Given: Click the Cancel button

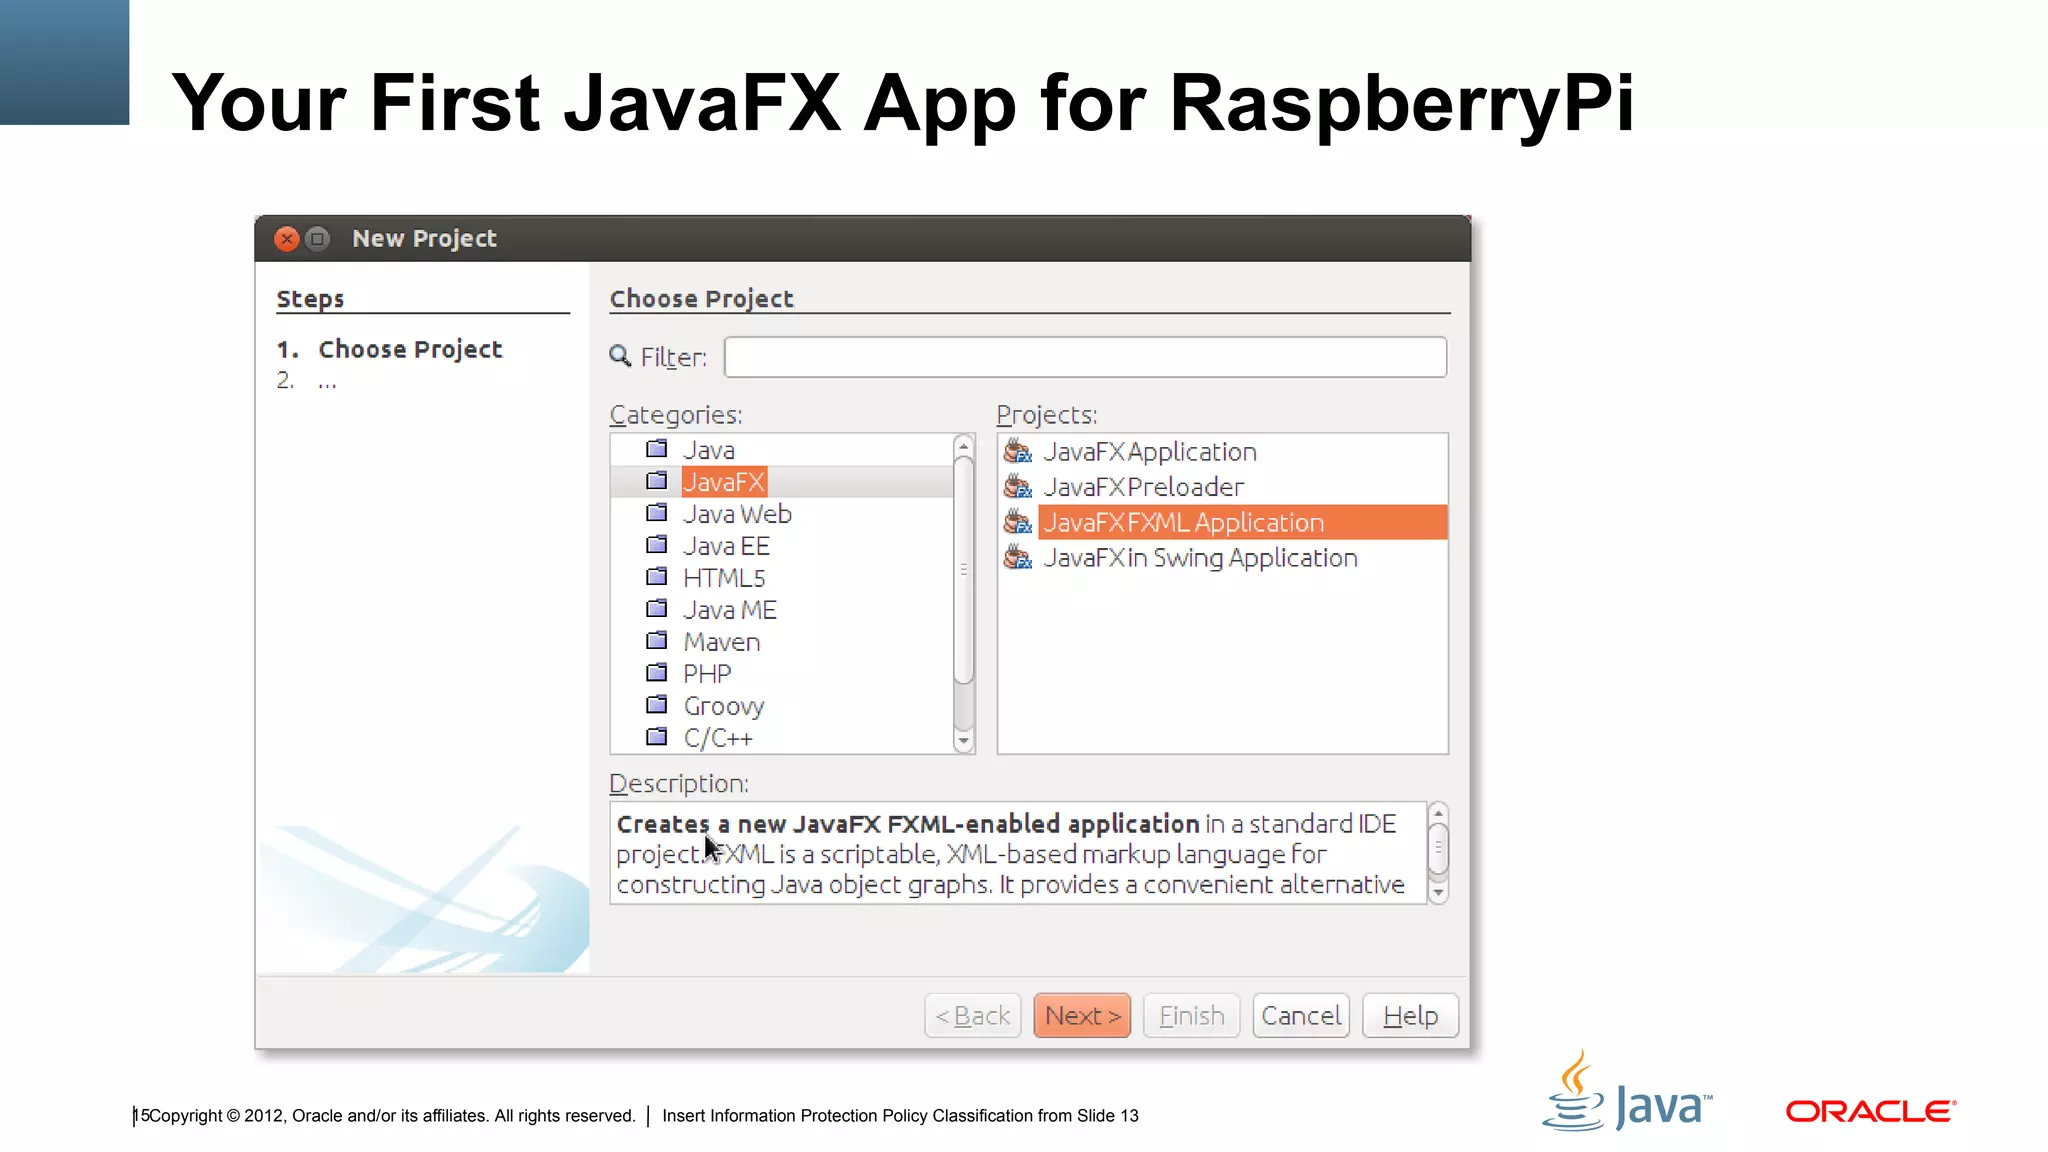Looking at the screenshot, I should (x=1301, y=1016).
